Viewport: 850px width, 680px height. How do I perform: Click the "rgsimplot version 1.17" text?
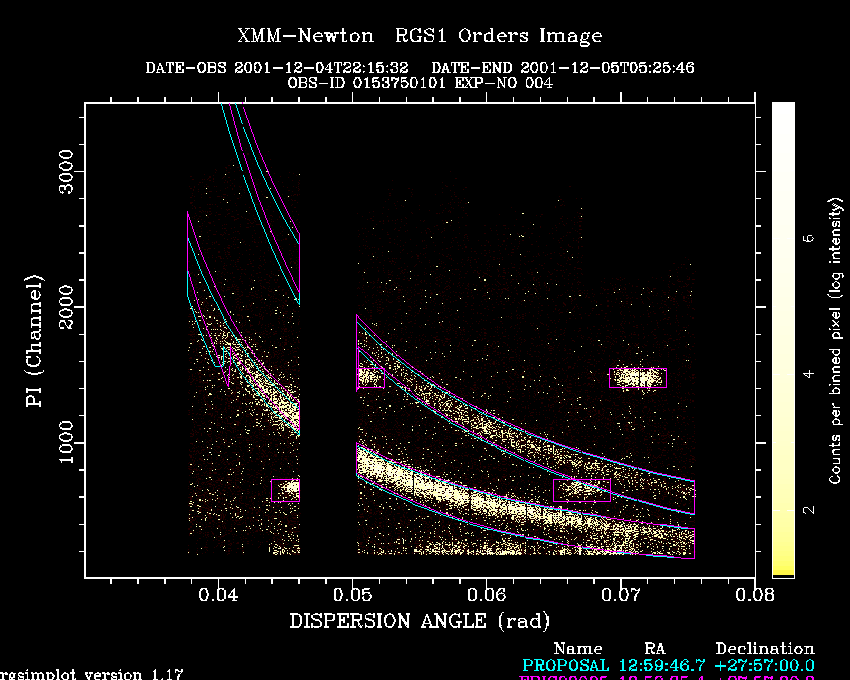pyautogui.click(x=91, y=675)
